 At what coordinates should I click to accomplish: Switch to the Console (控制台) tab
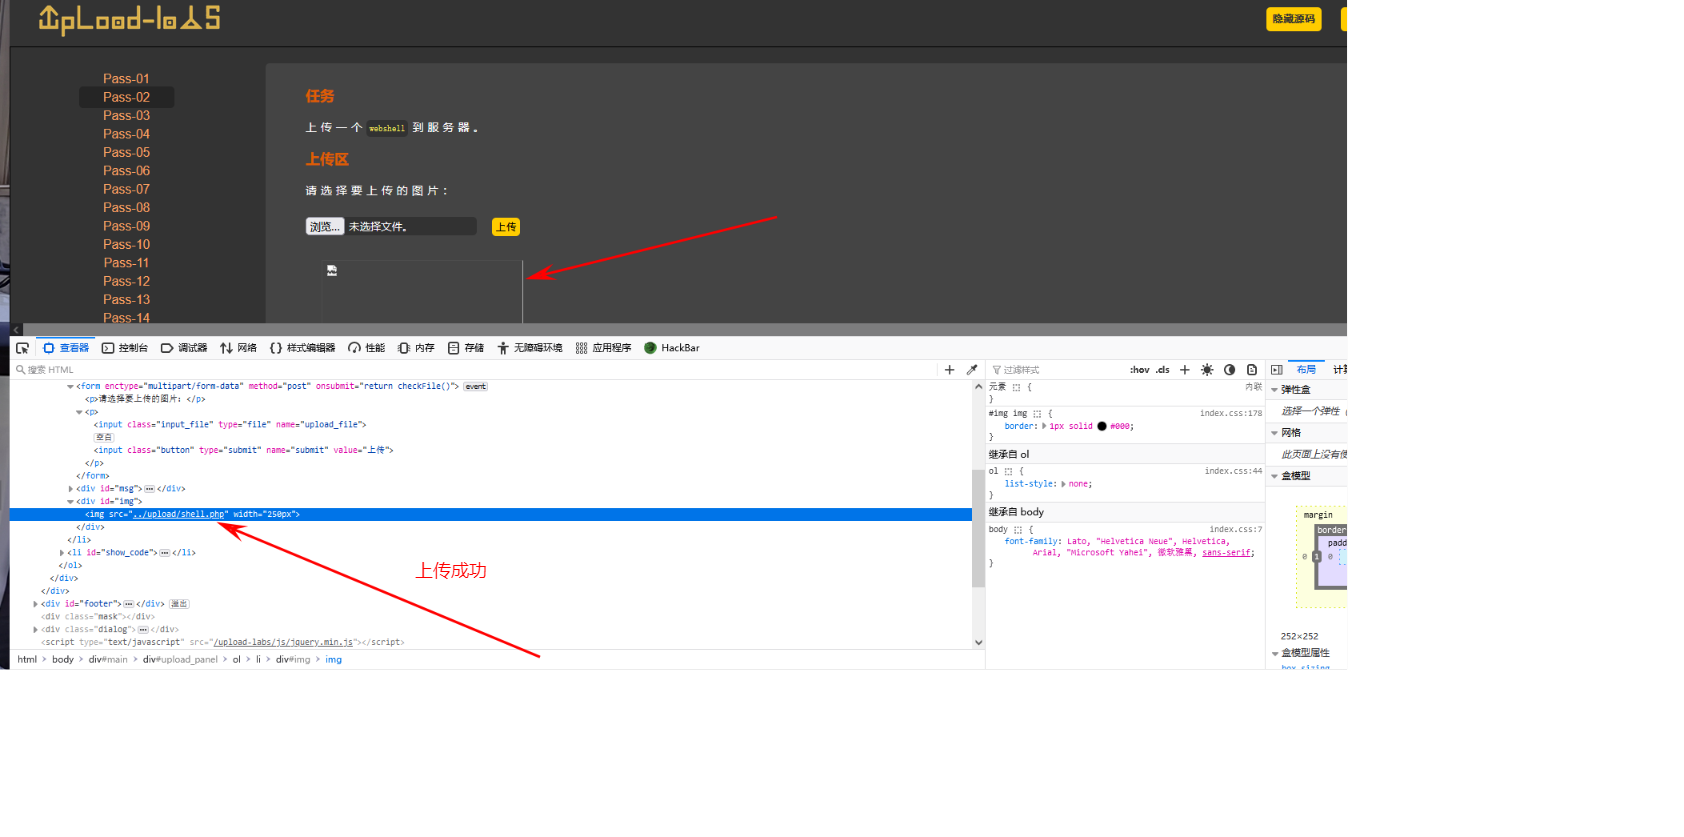coord(125,348)
